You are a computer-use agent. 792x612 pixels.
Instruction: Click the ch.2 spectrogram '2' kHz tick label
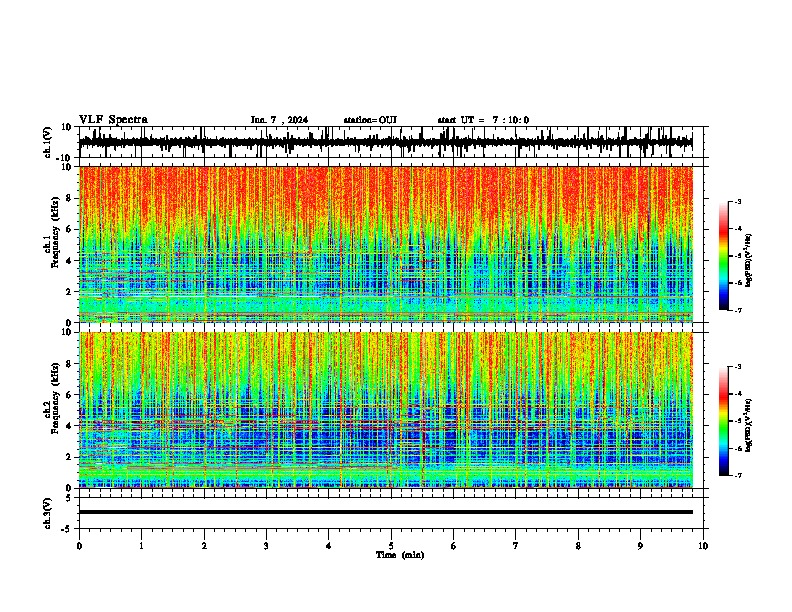69,457
